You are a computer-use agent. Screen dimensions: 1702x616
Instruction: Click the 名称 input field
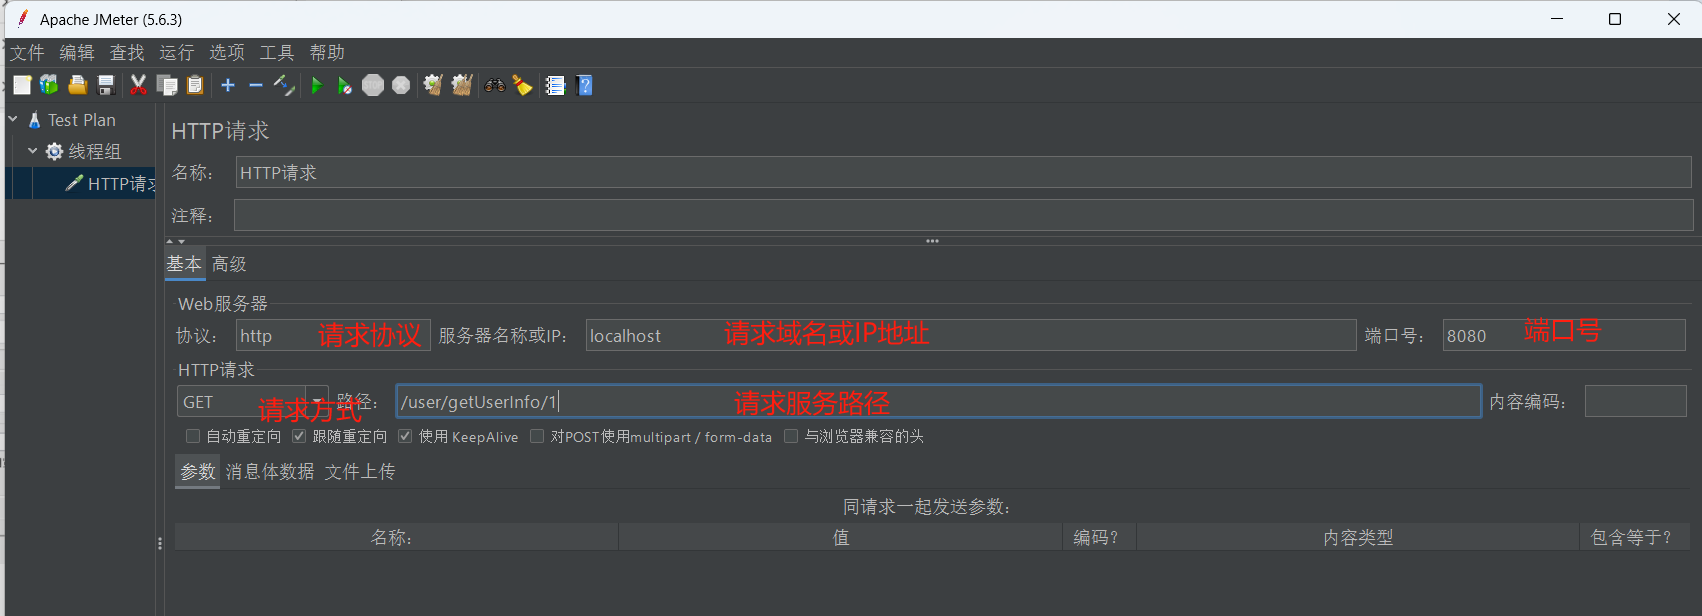click(x=963, y=172)
